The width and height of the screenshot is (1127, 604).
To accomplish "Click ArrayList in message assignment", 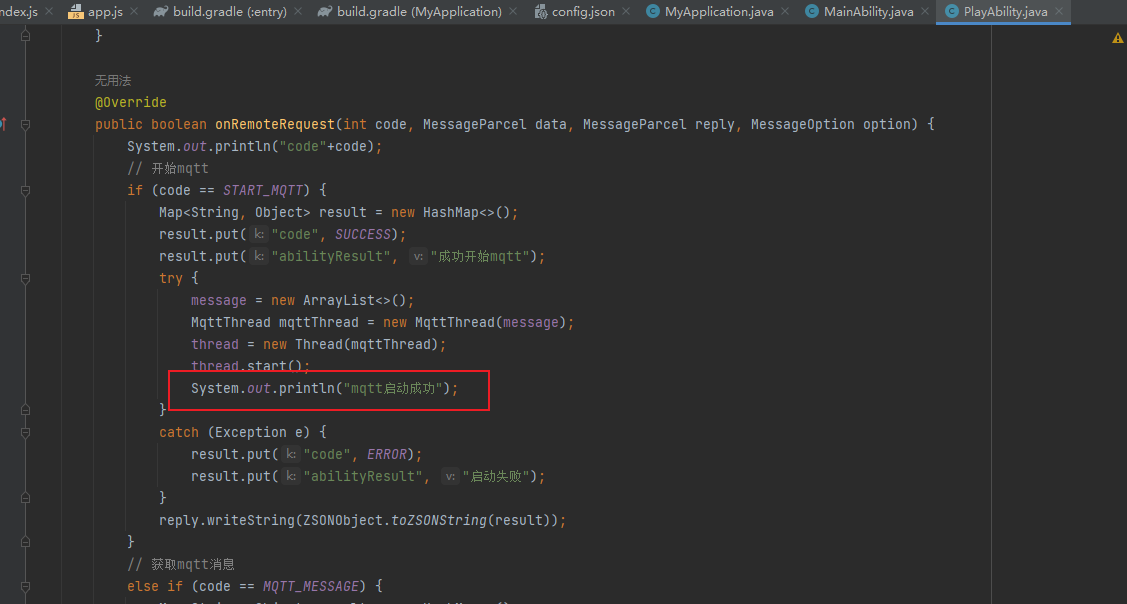I will [339, 300].
